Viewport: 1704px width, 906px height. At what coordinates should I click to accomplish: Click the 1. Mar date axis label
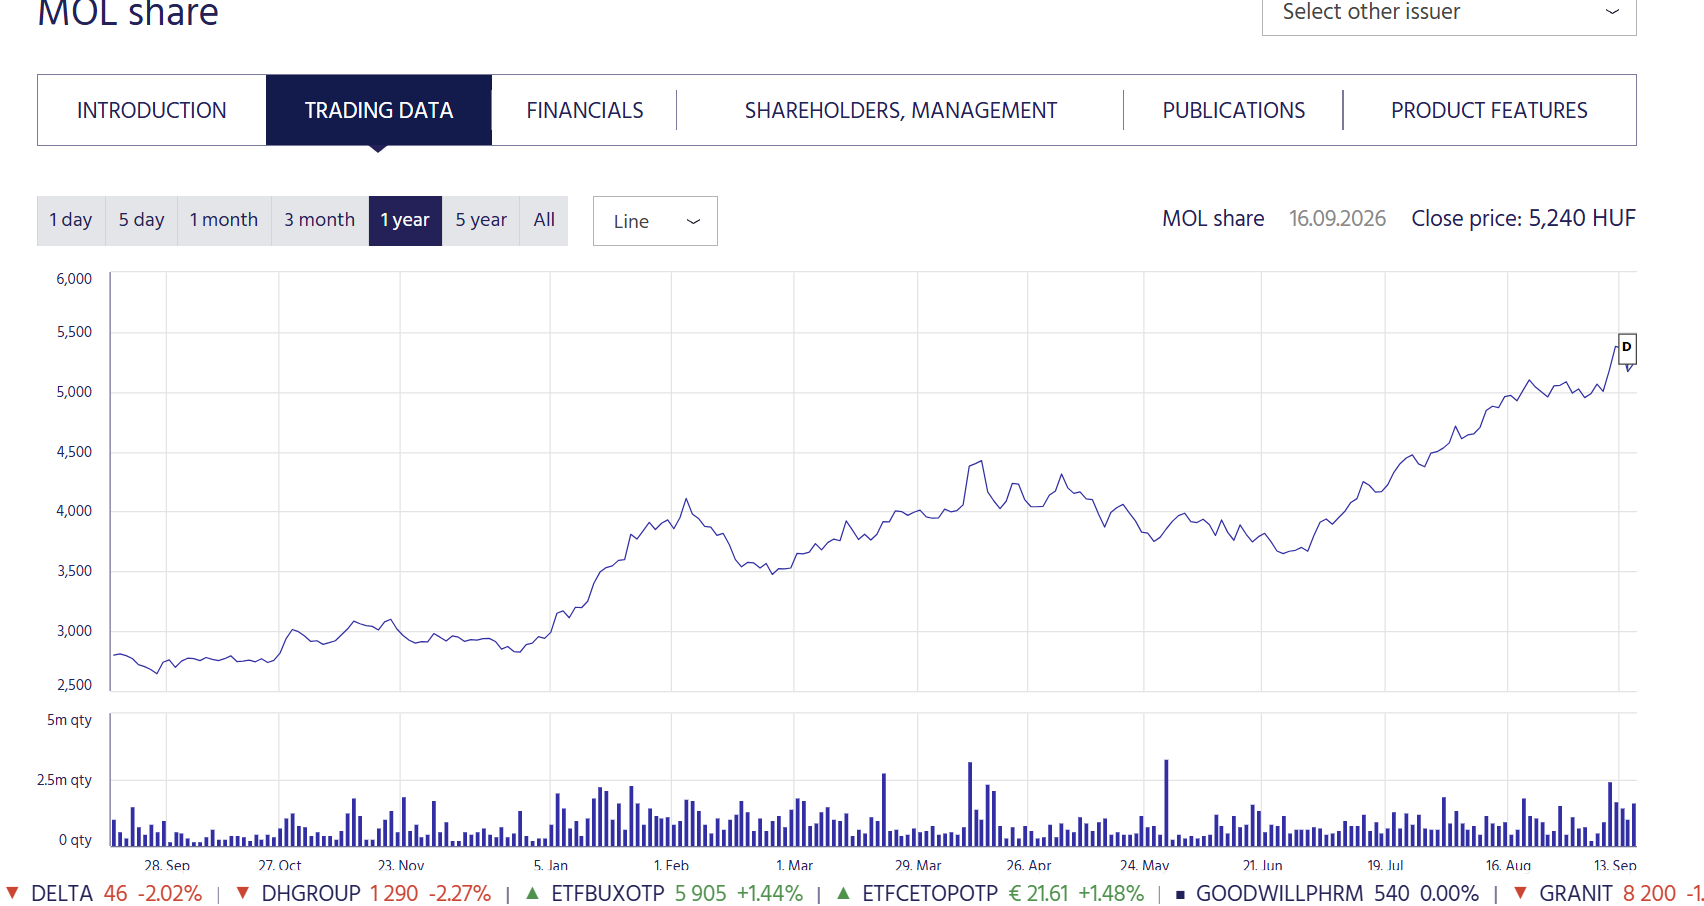click(x=795, y=865)
